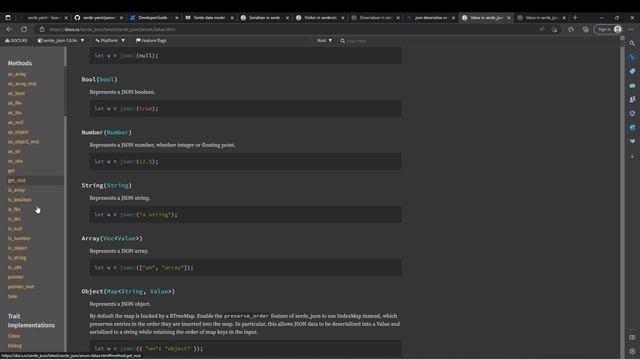640x360 pixels.
Task: Open the Bing chat icon in sidebar
Action: [632, 58]
